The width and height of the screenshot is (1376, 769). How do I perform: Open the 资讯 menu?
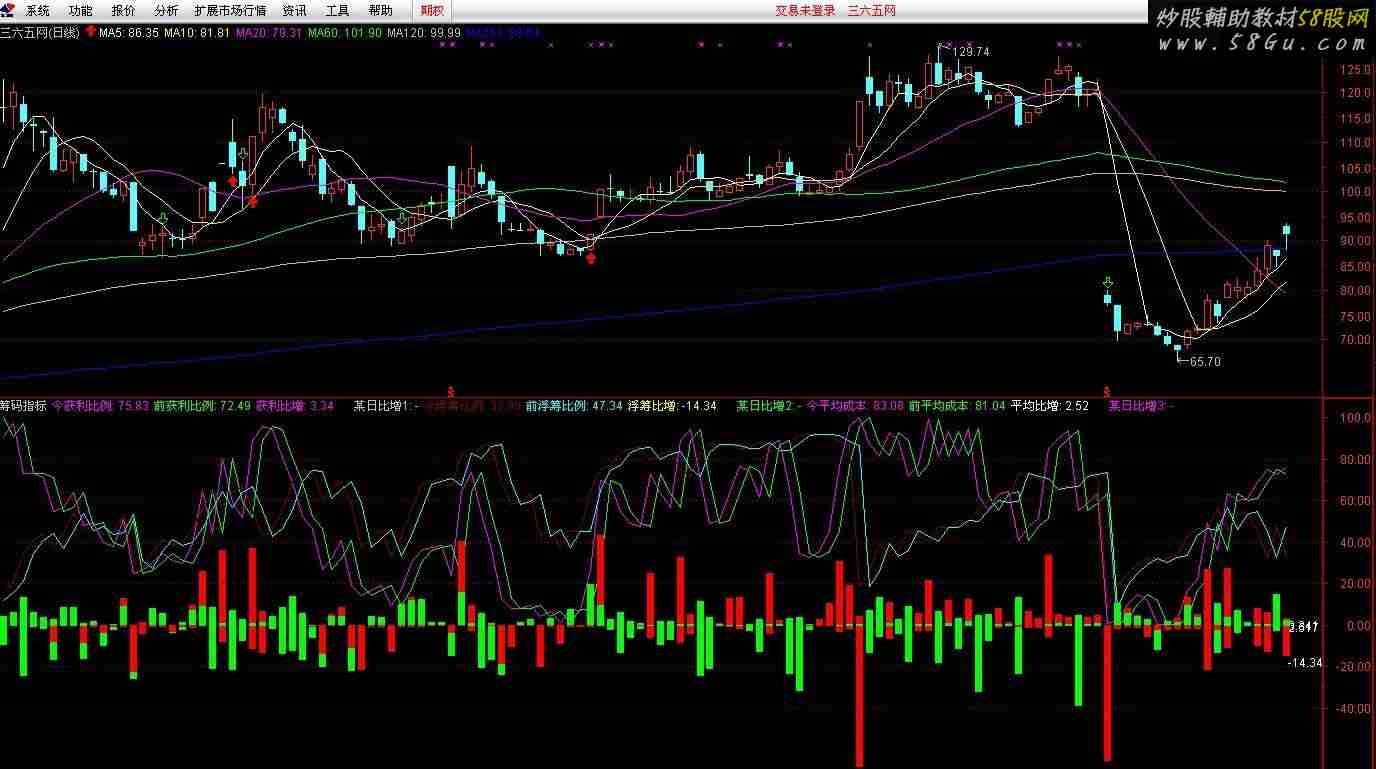point(294,11)
